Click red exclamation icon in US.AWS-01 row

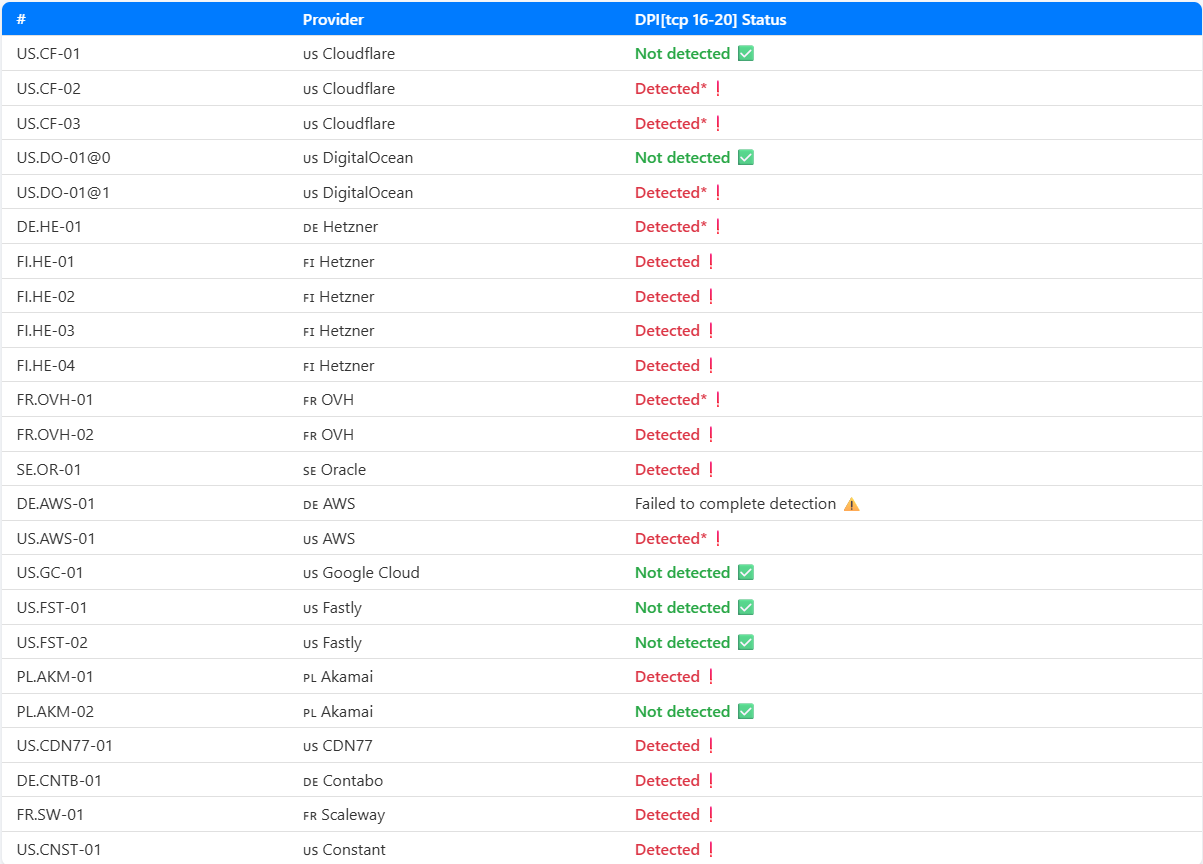coord(718,539)
